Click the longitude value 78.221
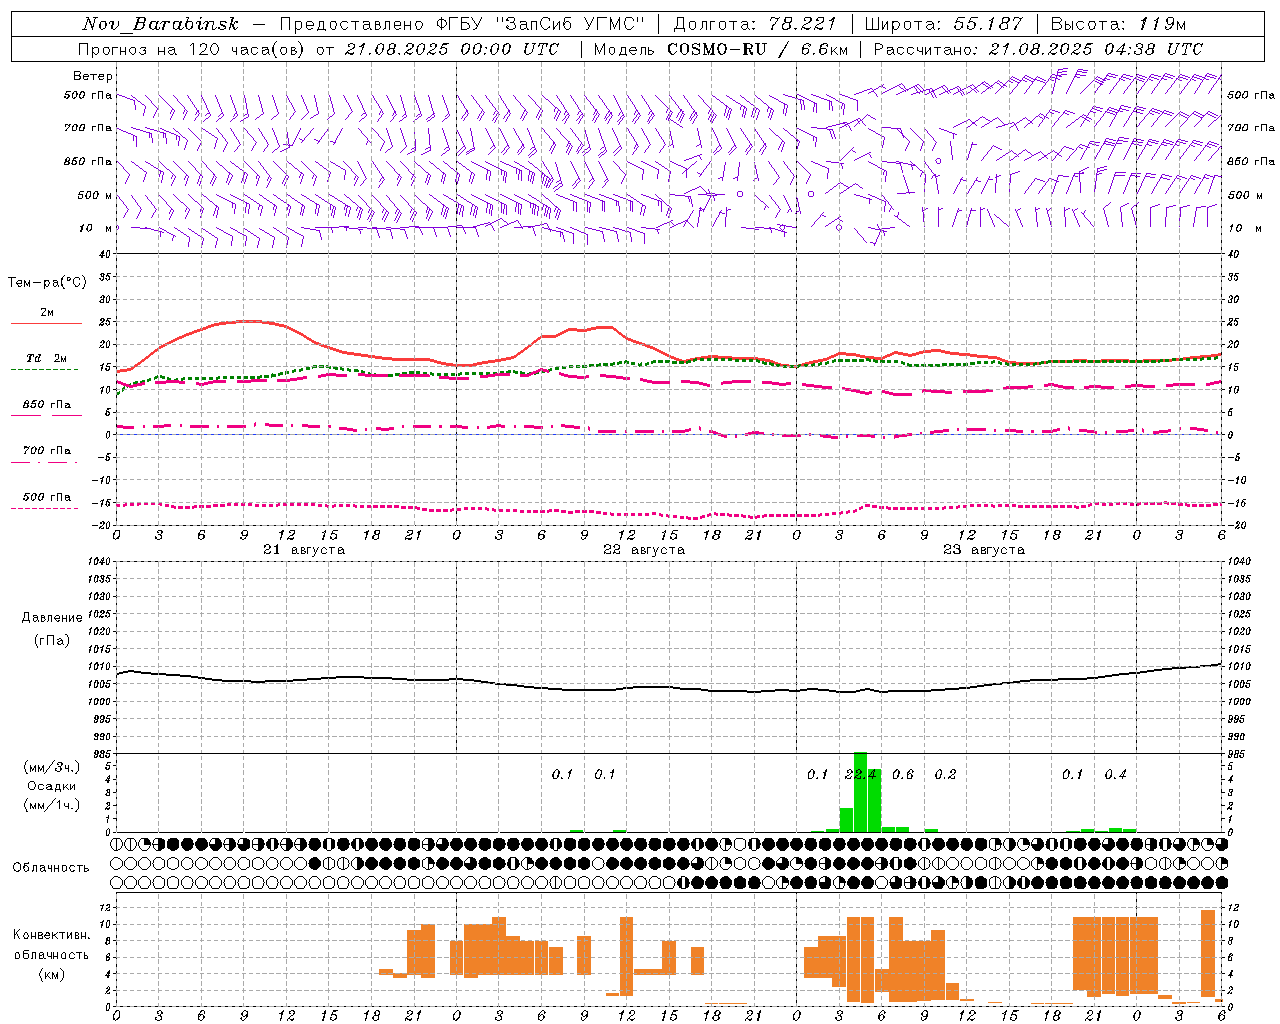The height and width of the screenshot is (1024, 1280). point(804,24)
